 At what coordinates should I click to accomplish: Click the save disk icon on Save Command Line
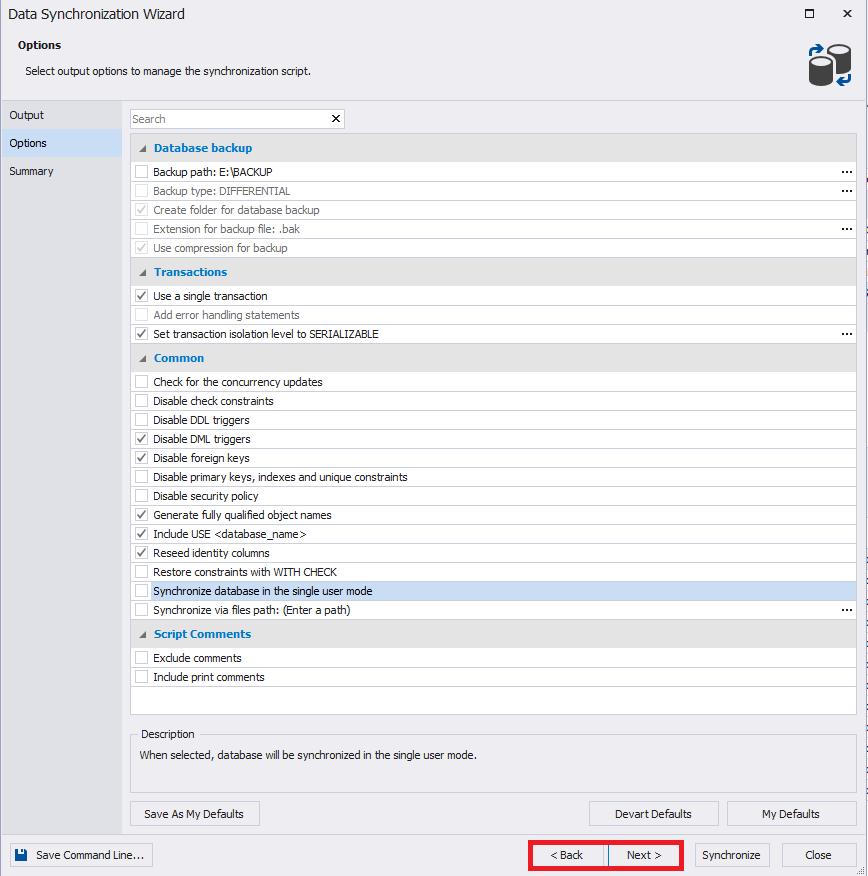[21, 854]
